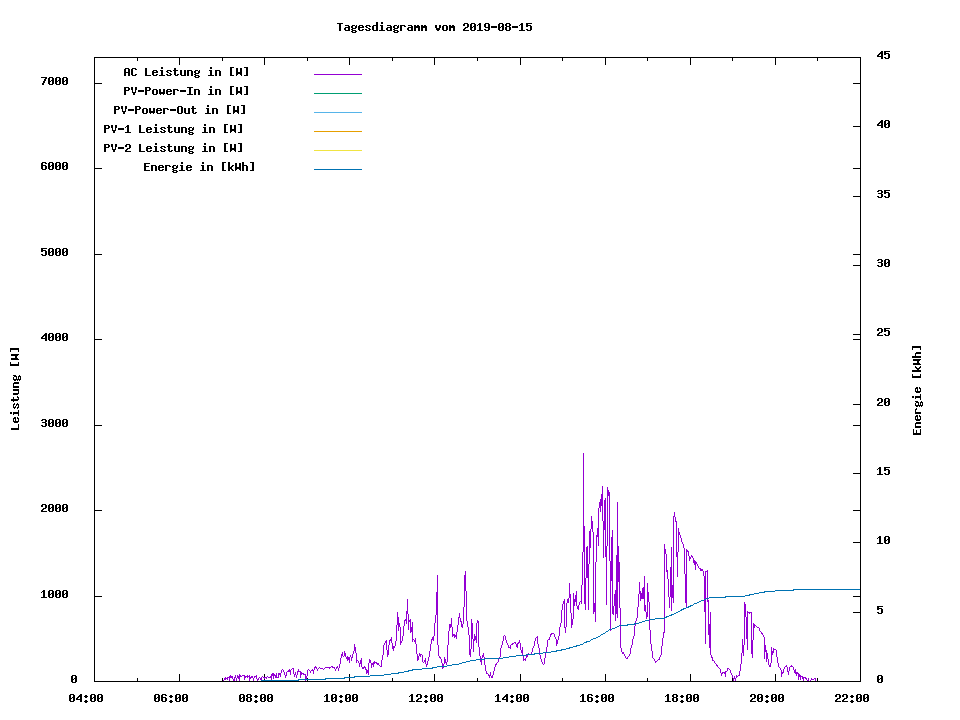Click the yellow PV-2 Leistung legend line
The image size is (960, 720).
click(x=337, y=150)
